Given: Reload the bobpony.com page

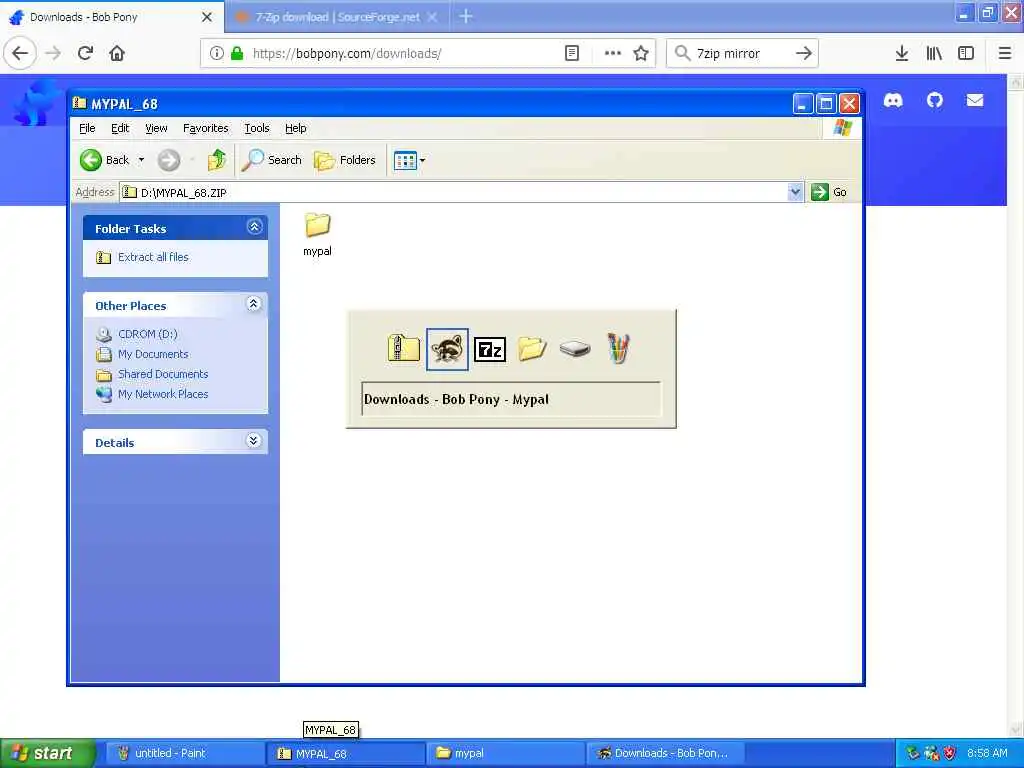Looking at the screenshot, I should 86,53.
